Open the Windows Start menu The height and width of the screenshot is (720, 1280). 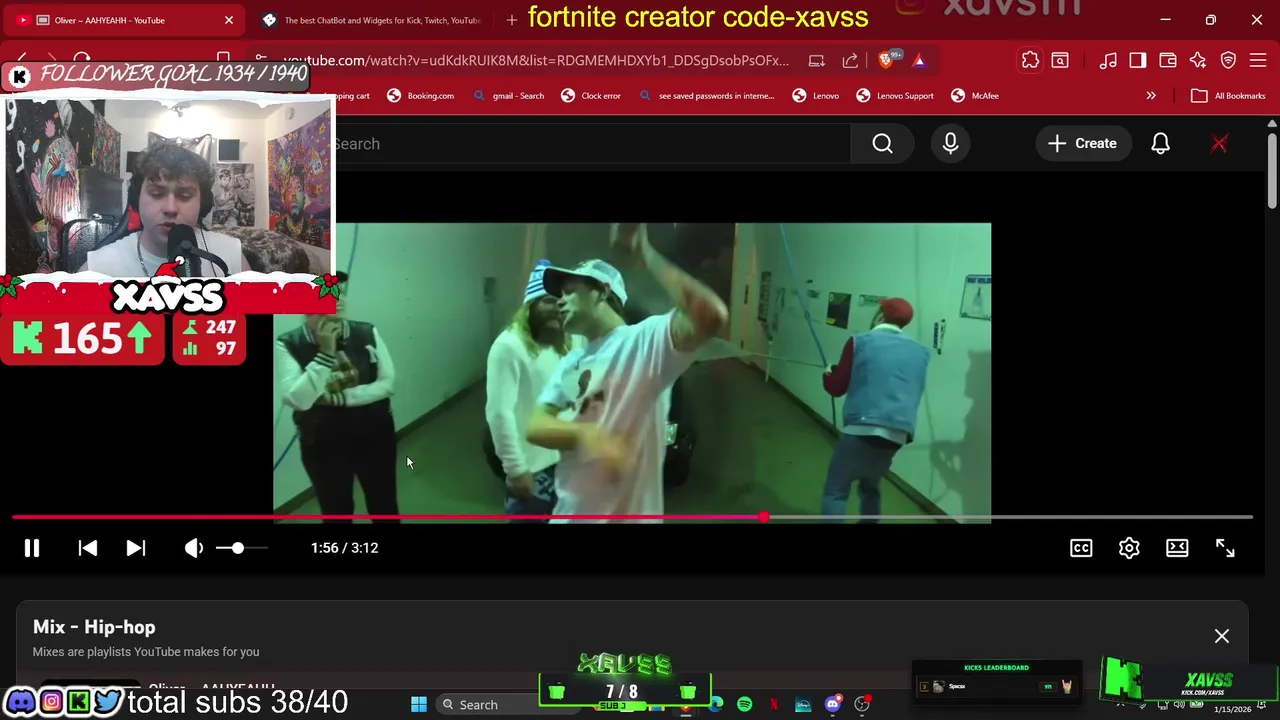(419, 705)
